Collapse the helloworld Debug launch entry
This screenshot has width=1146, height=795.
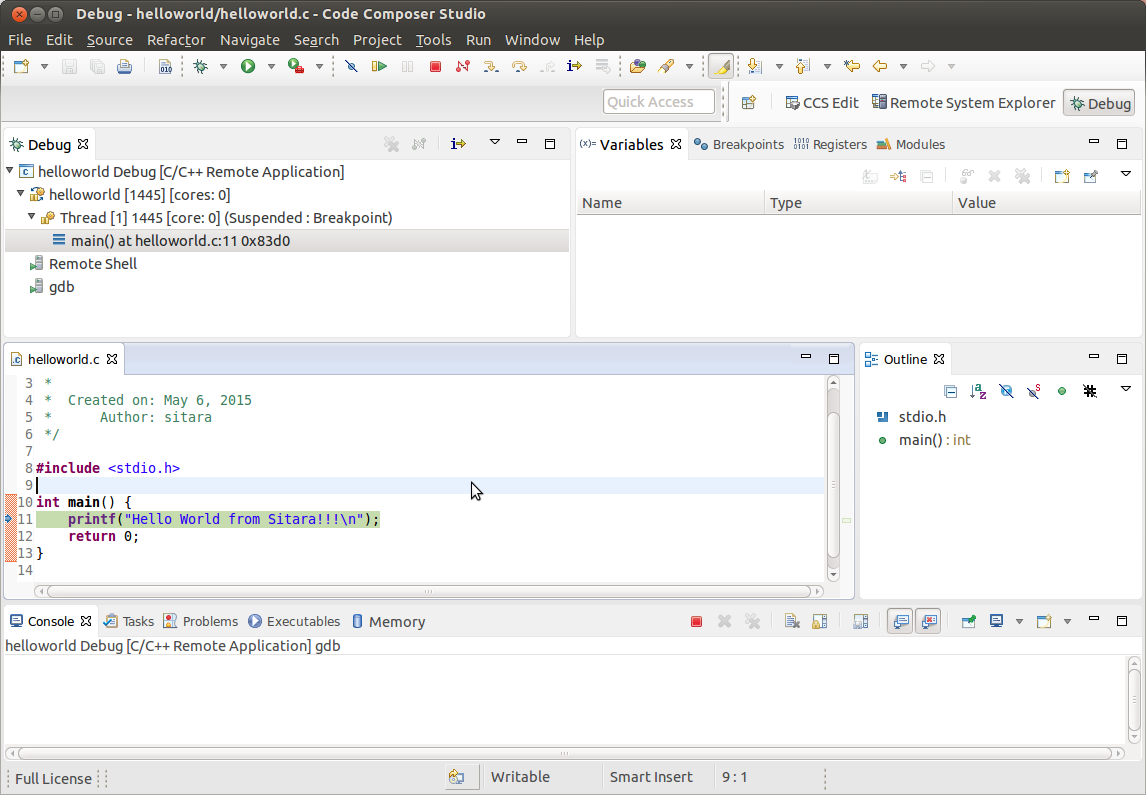pos(9,171)
